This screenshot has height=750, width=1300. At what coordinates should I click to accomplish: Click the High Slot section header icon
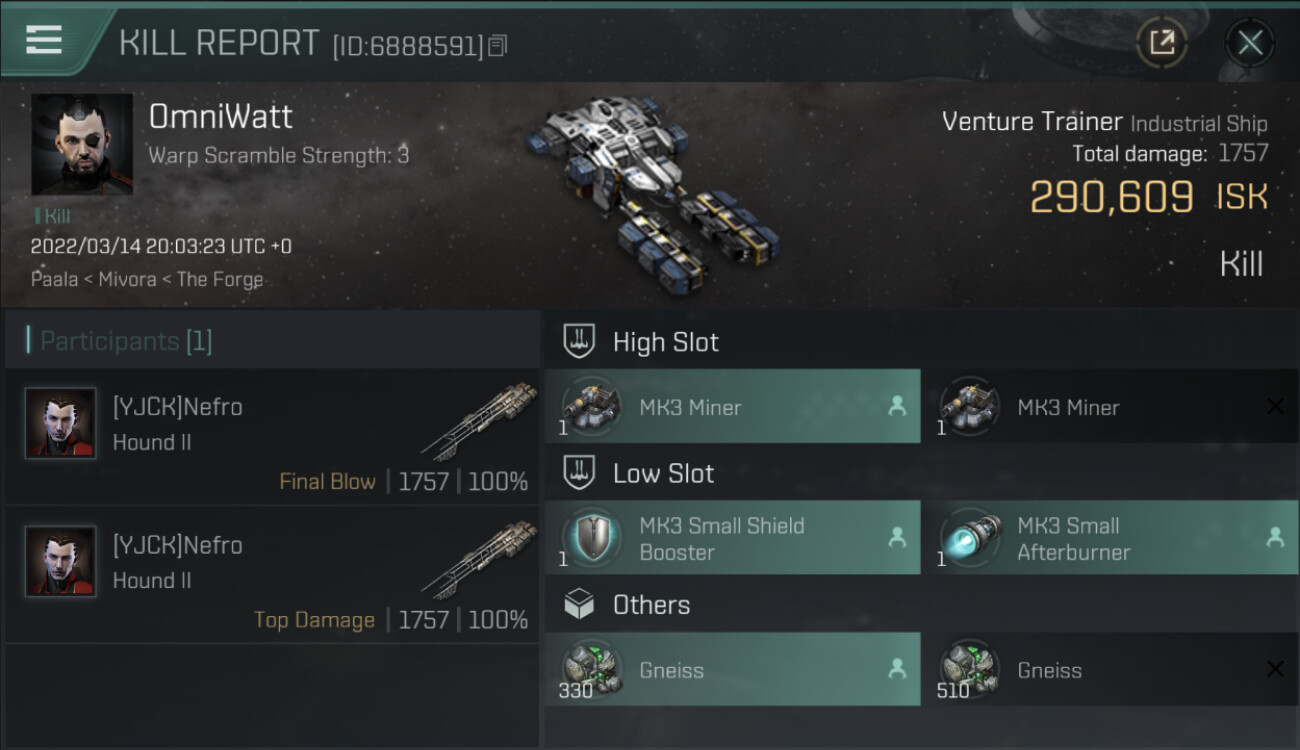pos(580,341)
